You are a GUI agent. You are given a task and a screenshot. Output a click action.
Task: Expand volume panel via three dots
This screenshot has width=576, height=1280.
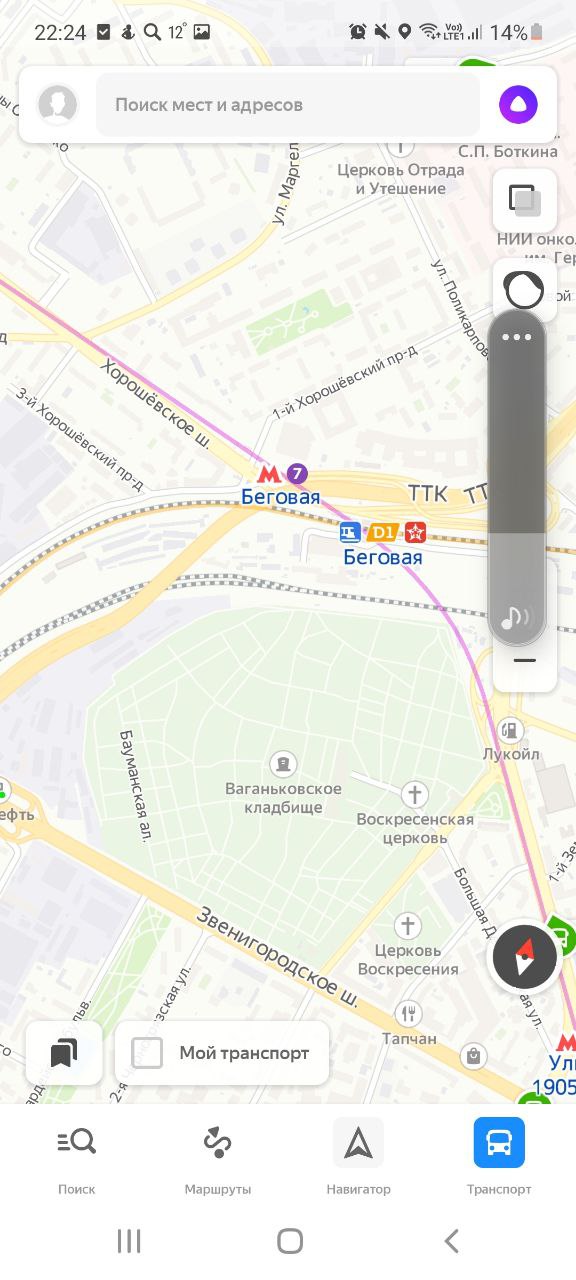pos(517,337)
